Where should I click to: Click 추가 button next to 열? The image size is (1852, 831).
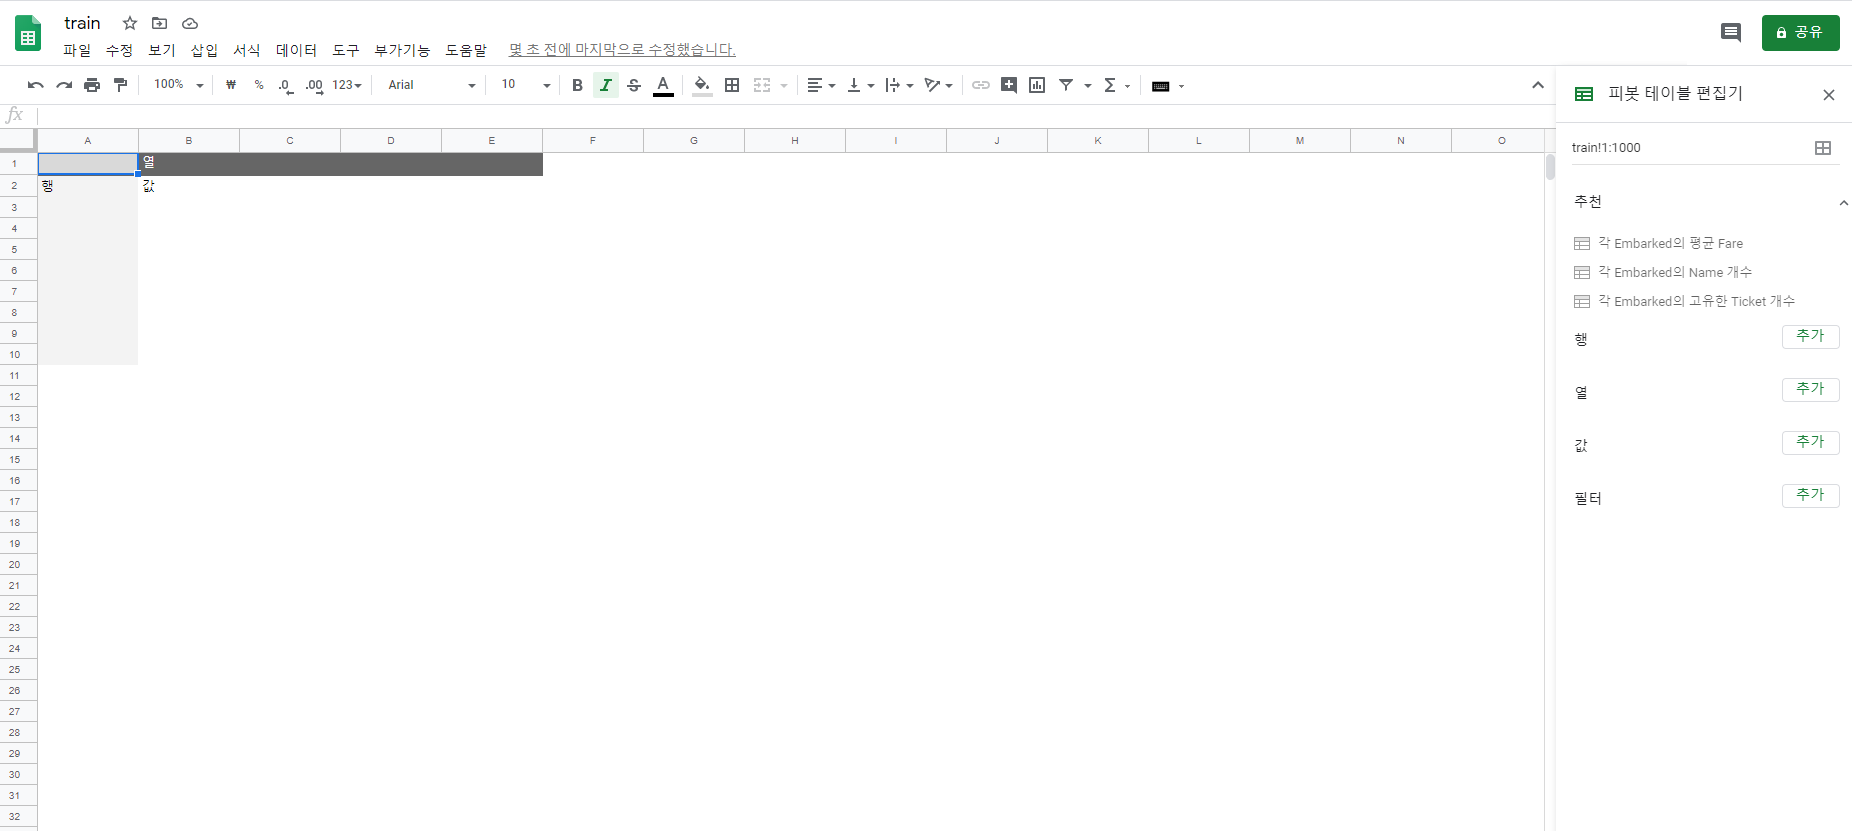click(1810, 389)
